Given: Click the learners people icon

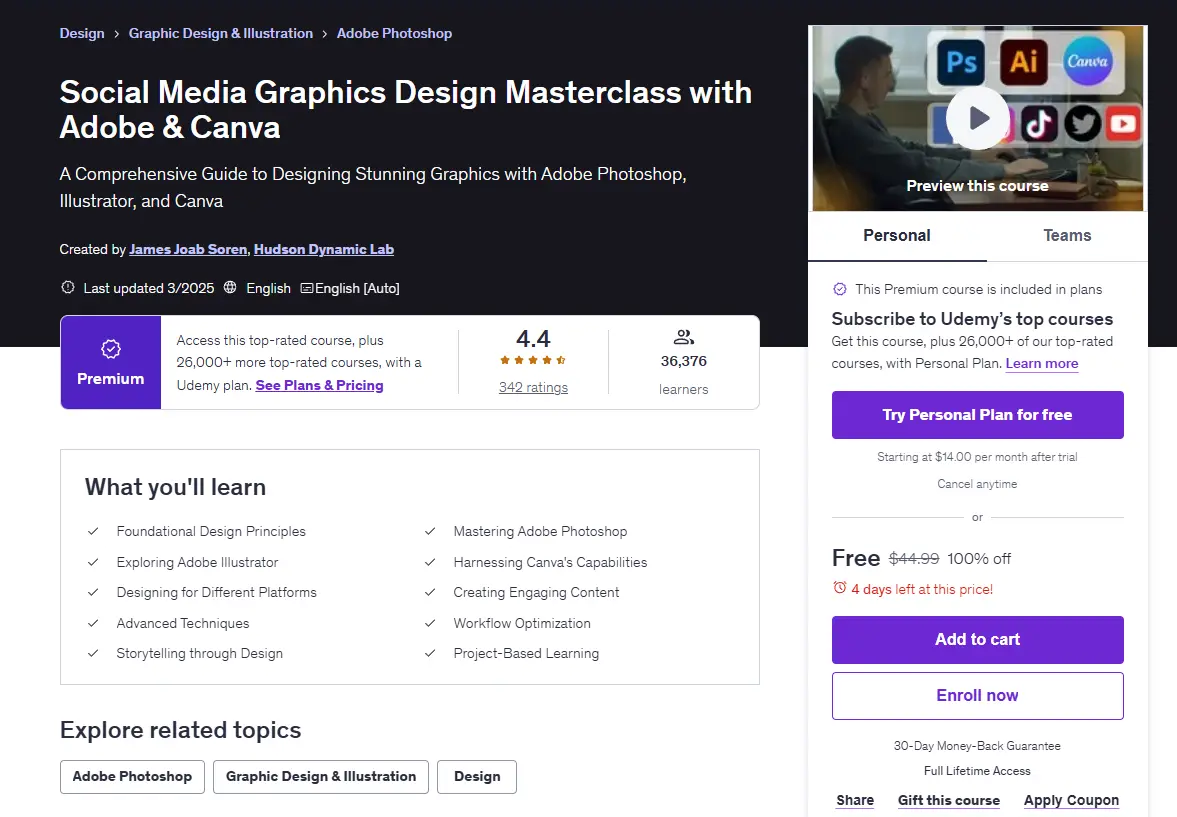Looking at the screenshot, I should point(683,336).
